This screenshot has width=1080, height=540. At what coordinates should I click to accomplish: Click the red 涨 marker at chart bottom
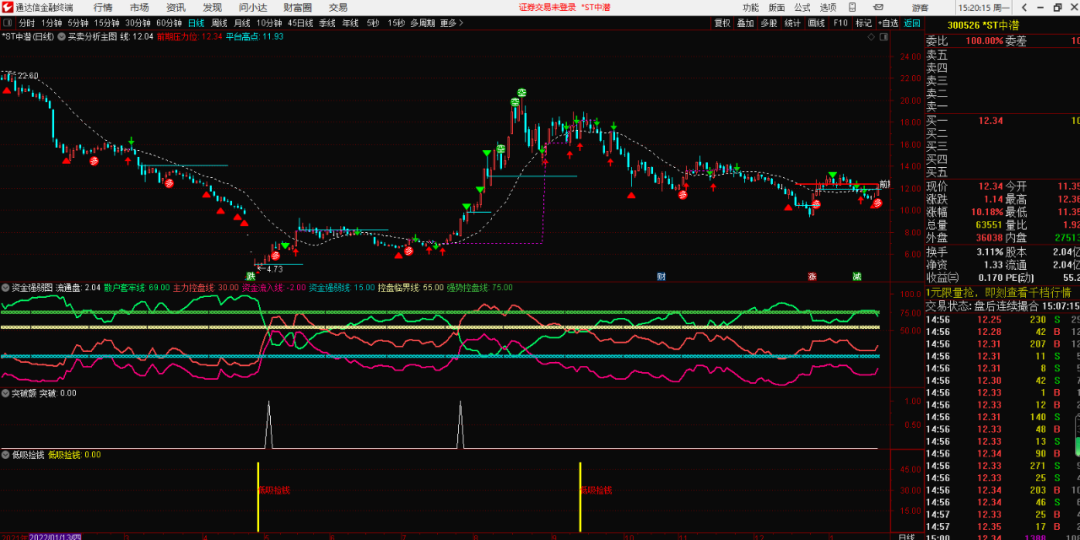point(812,276)
